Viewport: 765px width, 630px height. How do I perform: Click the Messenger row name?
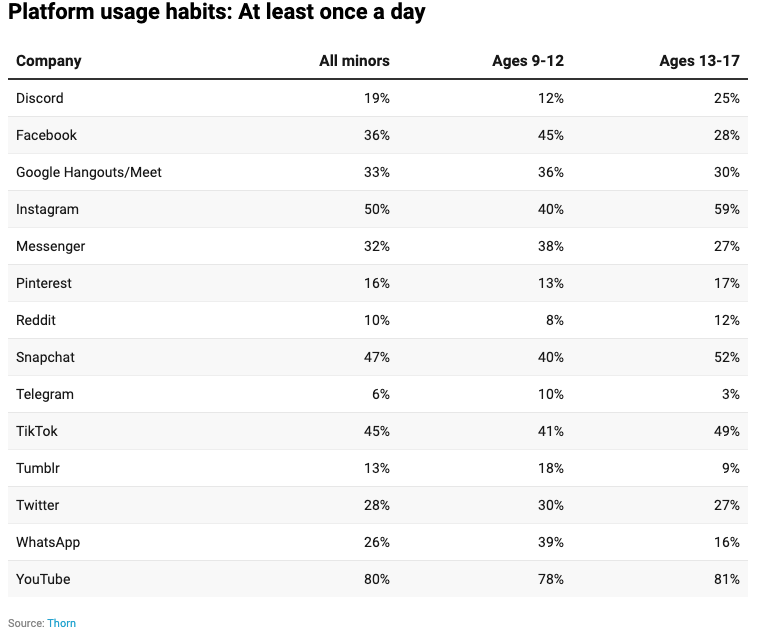tap(51, 246)
